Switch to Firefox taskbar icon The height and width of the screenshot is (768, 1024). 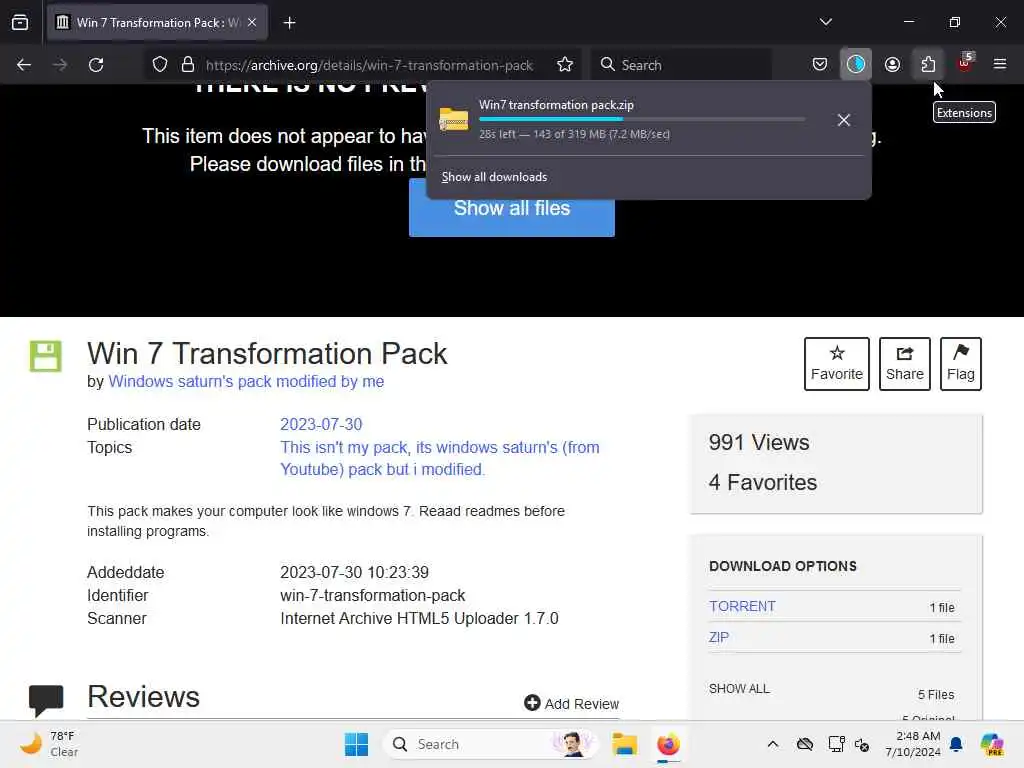(668, 744)
